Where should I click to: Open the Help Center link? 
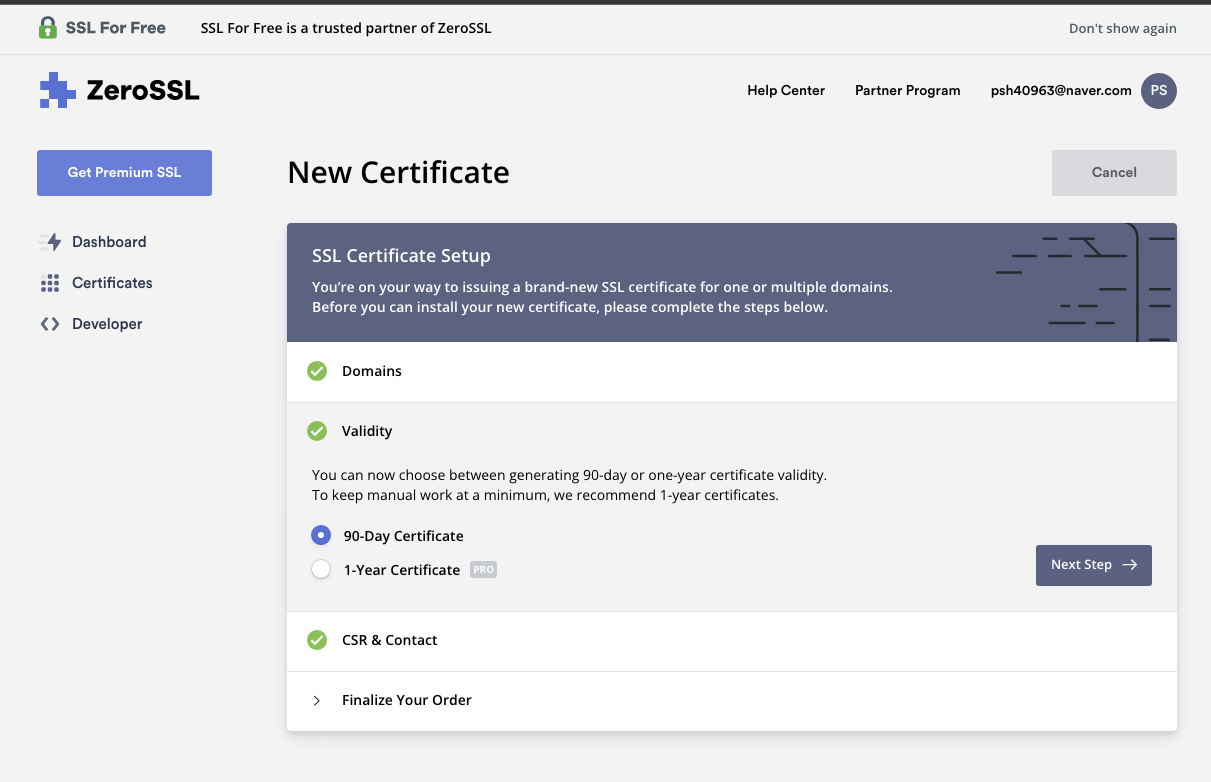786,91
